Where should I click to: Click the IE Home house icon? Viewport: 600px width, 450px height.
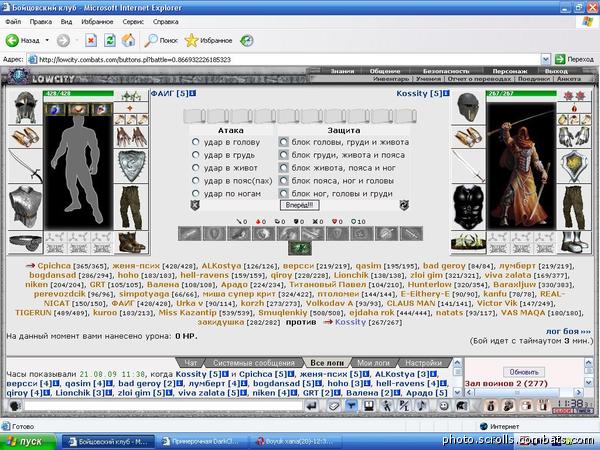tap(129, 40)
